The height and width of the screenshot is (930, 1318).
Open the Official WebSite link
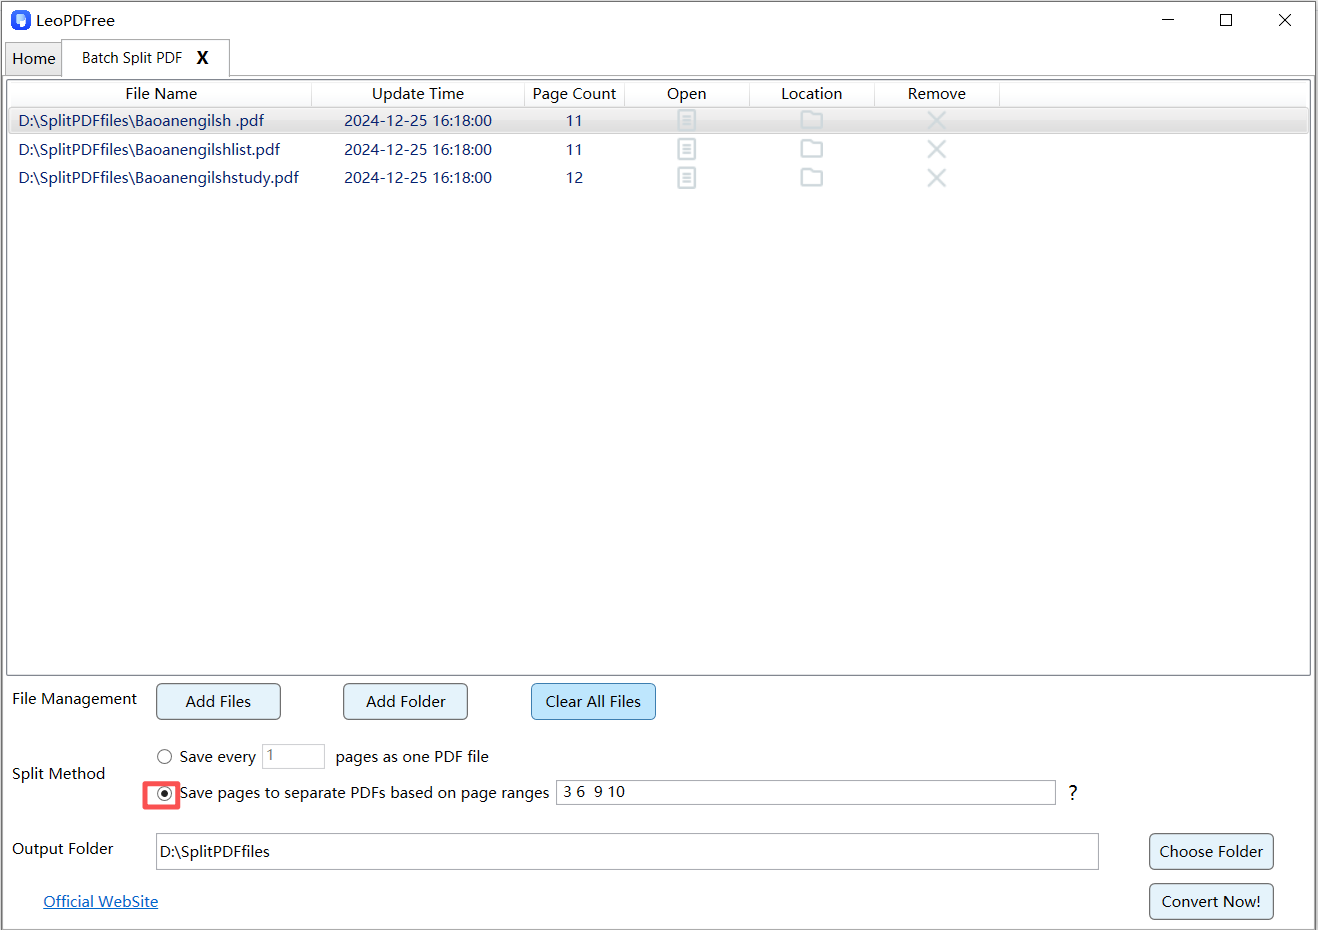pyautogui.click(x=101, y=902)
